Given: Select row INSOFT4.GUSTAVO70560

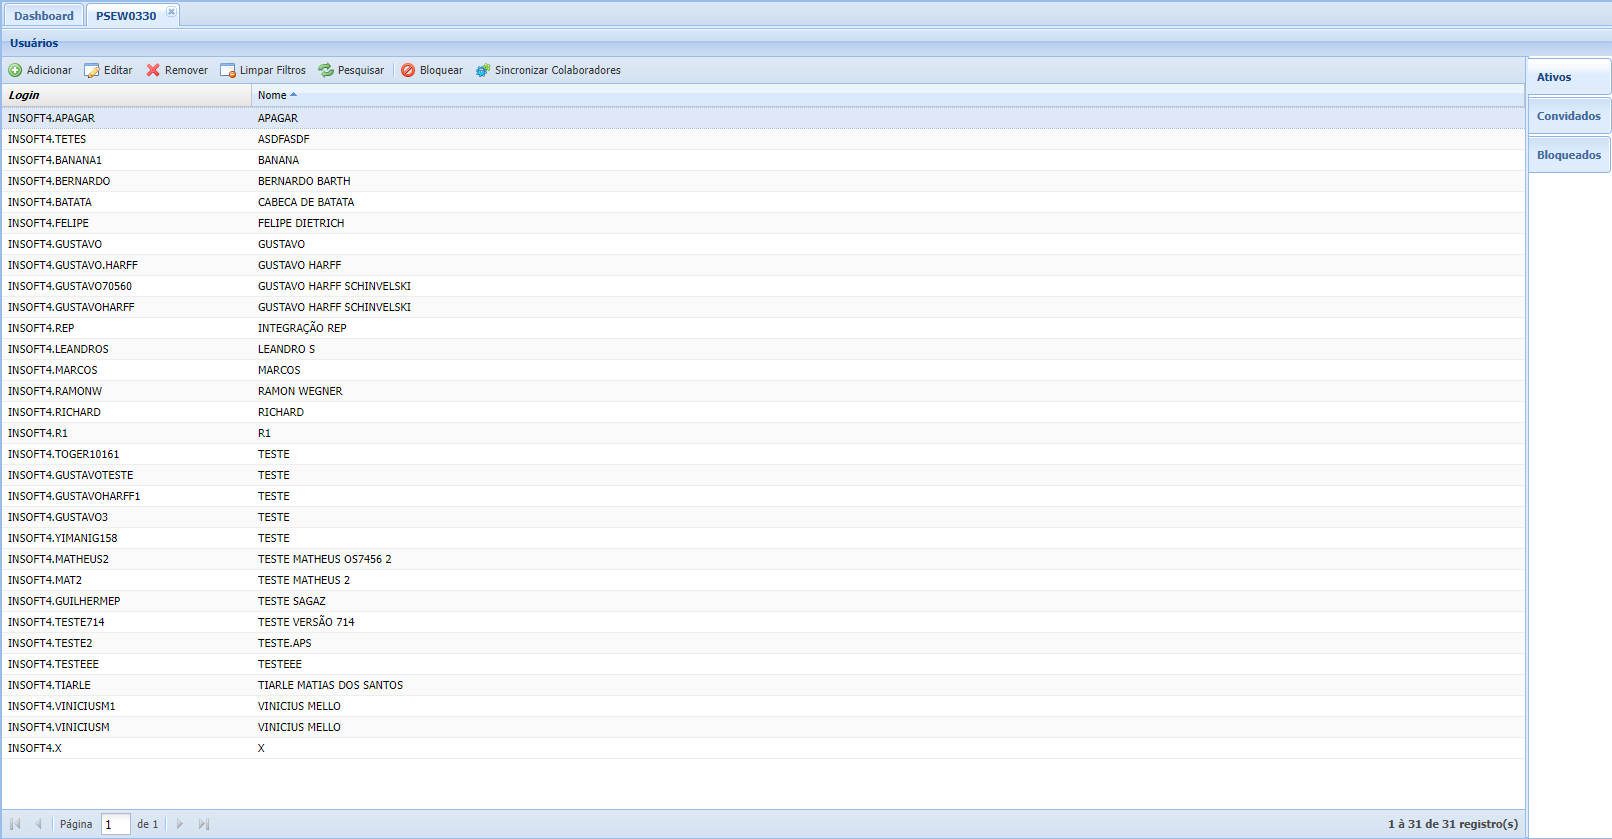Looking at the screenshot, I should (x=763, y=286).
